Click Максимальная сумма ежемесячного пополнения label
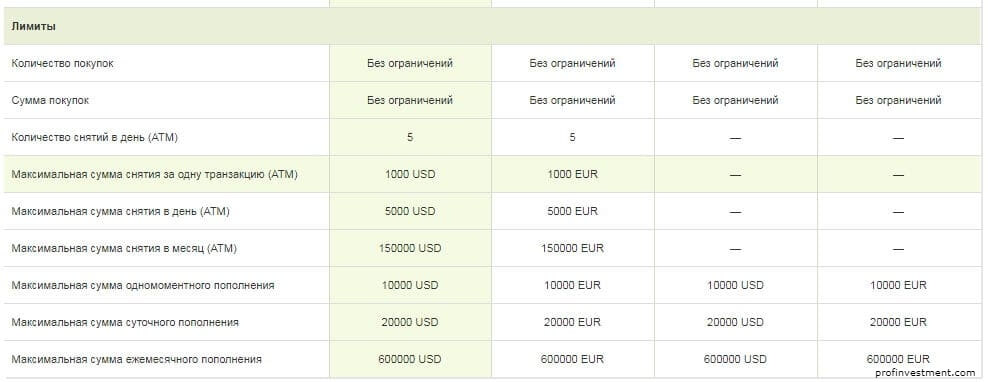Image resolution: width=988 pixels, height=382 pixels. click(x=136, y=360)
